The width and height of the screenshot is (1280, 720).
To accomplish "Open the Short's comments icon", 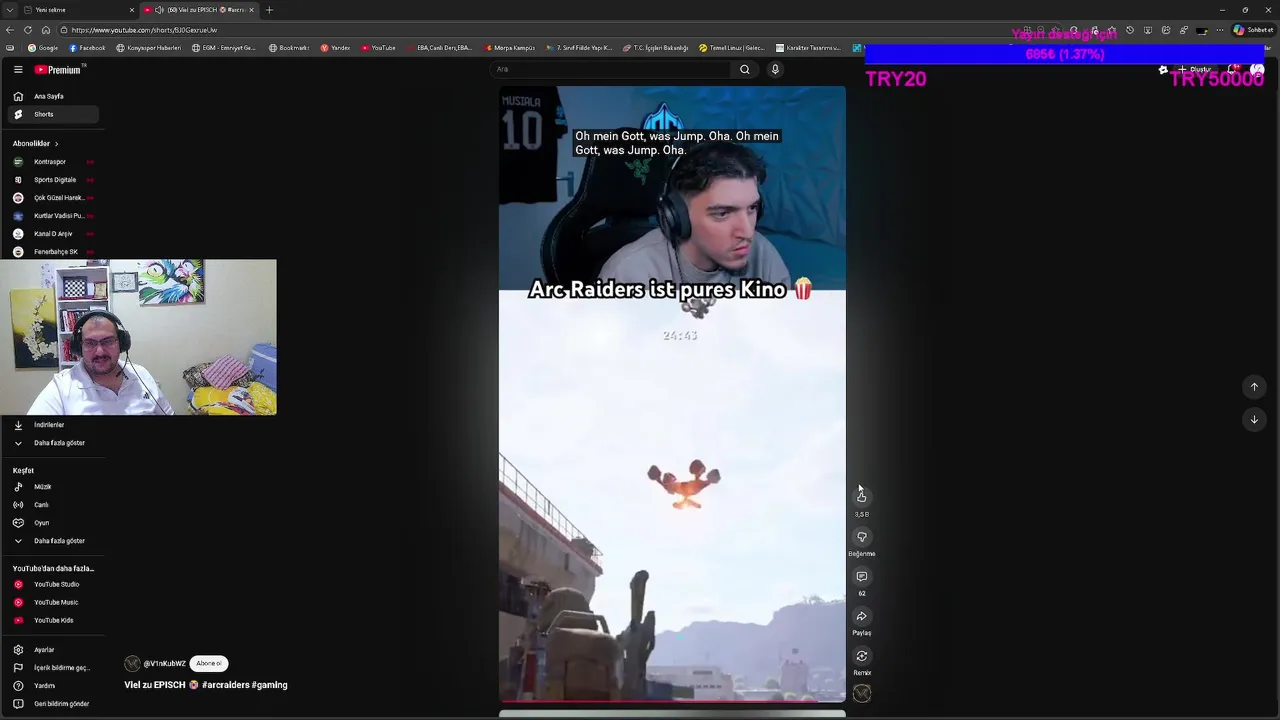I will point(861,577).
